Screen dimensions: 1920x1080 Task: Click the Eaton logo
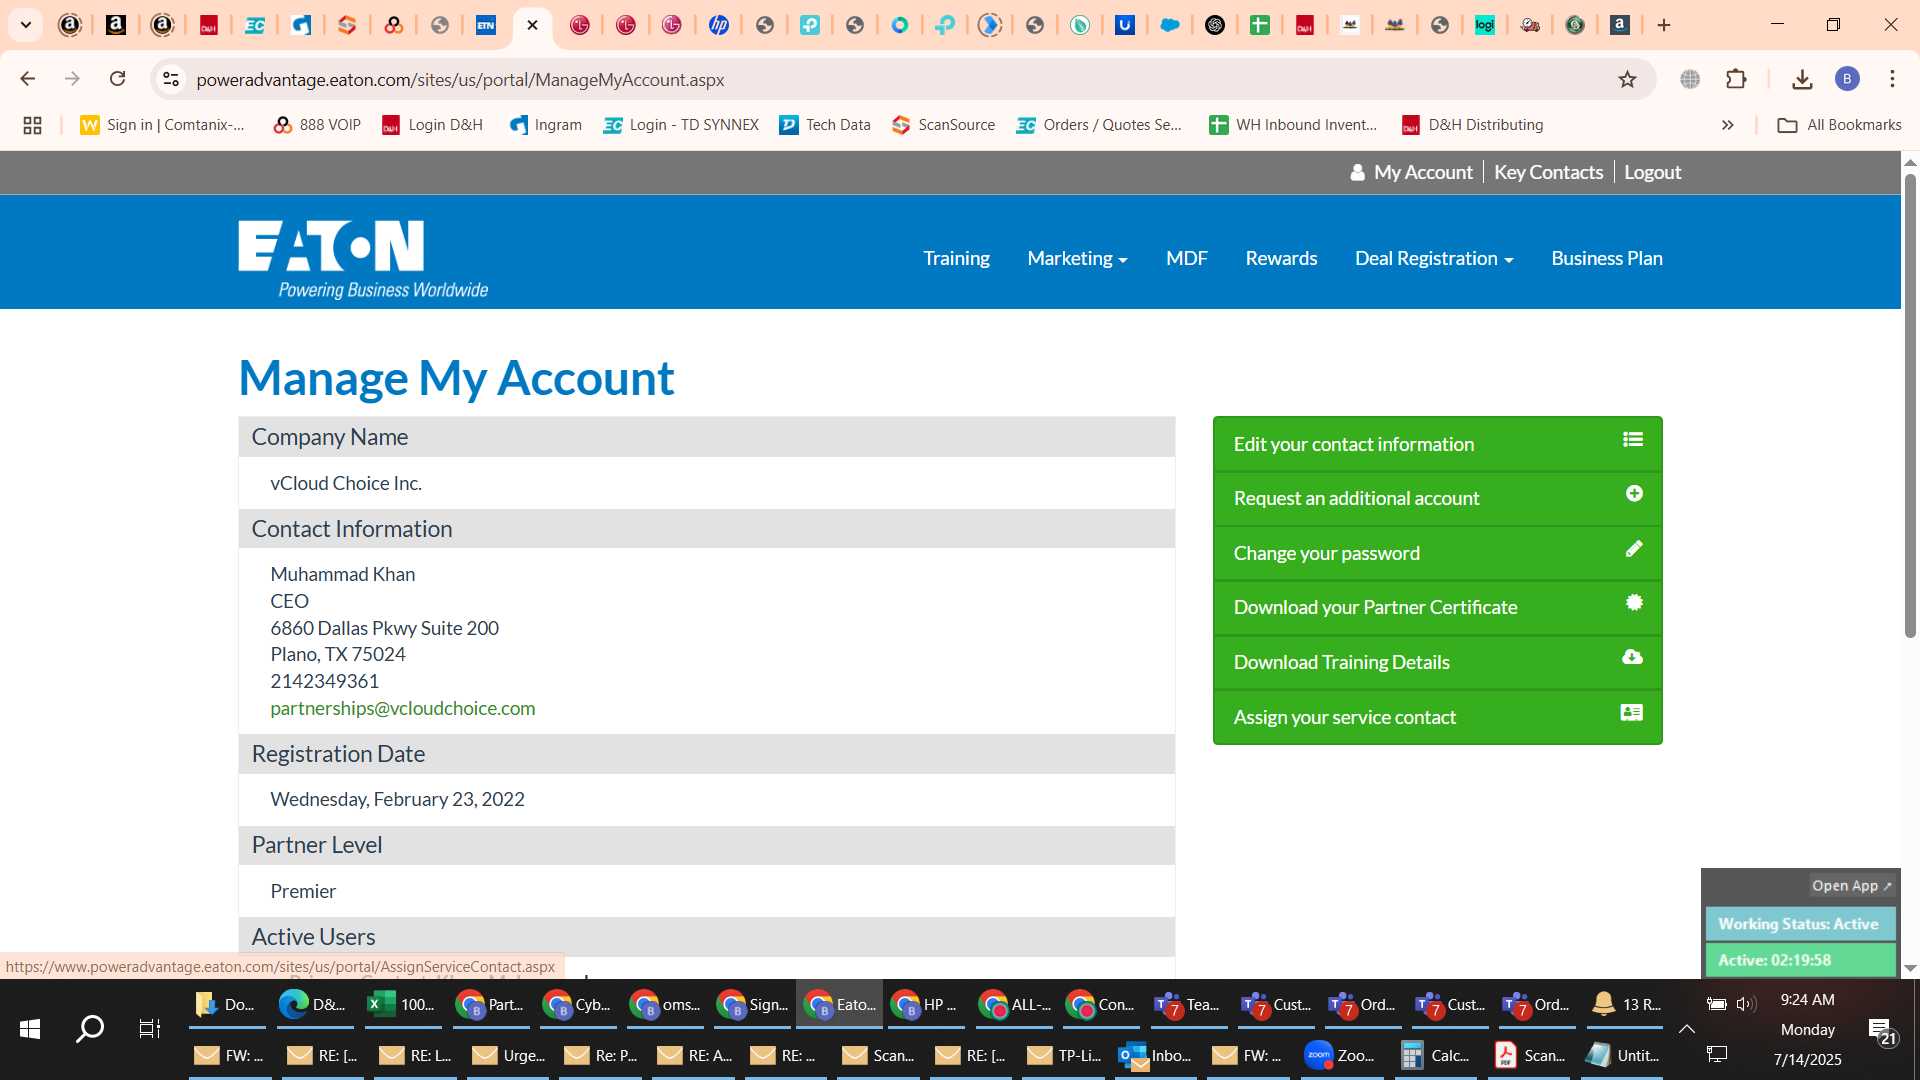coord(363,259)
